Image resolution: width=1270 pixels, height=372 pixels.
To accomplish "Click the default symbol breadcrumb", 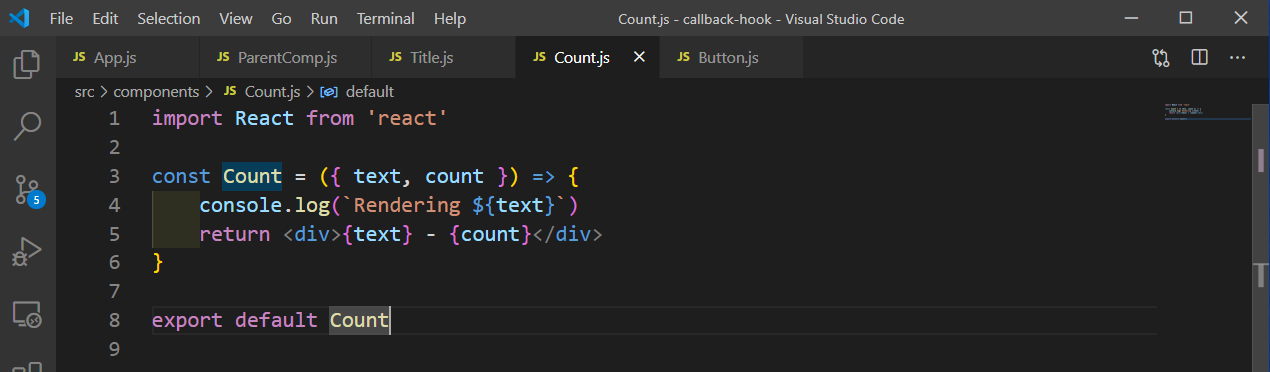I will click(357, 91).
